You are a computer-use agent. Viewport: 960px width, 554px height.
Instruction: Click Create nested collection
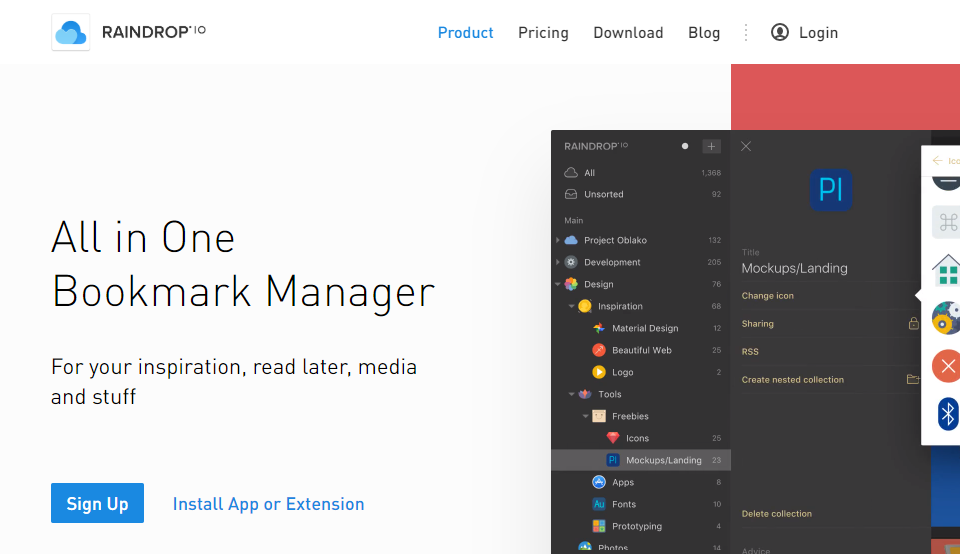pos(792,380)
